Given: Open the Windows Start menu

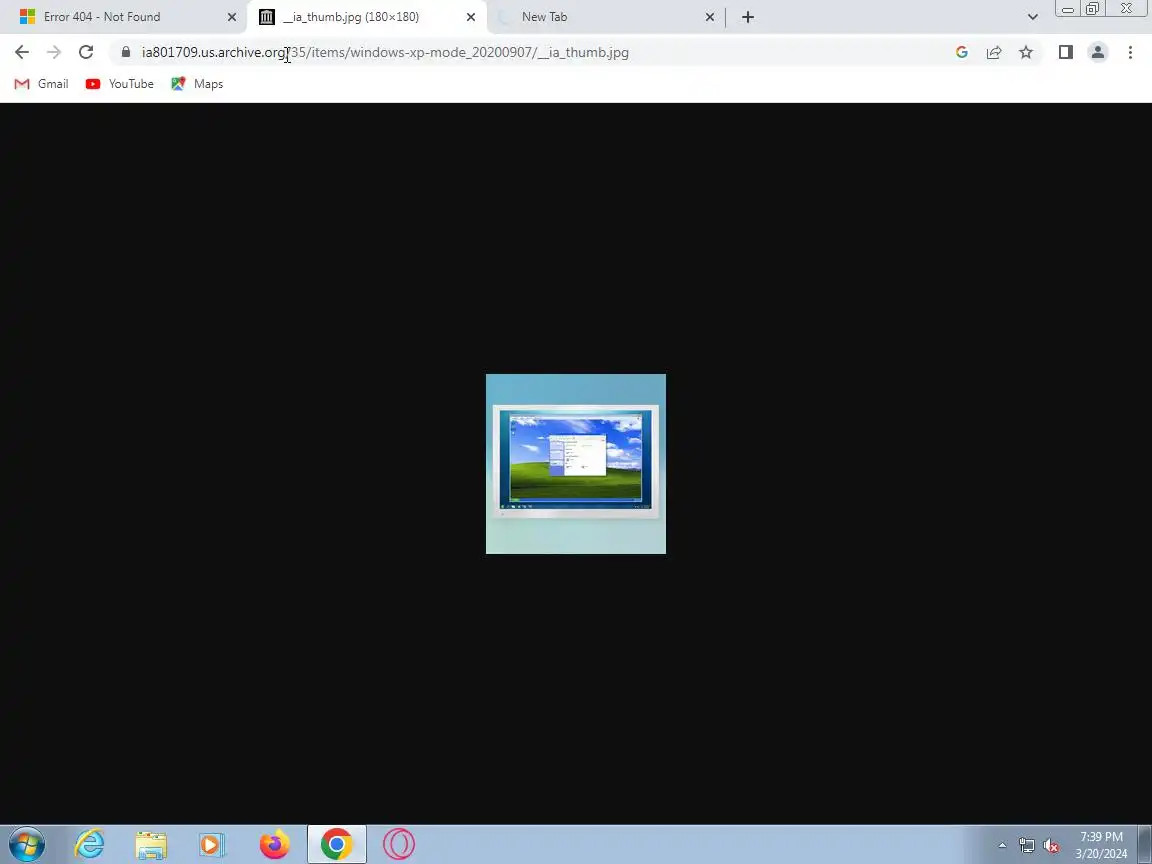Looking at the screenshot, I should pos(27,844).
